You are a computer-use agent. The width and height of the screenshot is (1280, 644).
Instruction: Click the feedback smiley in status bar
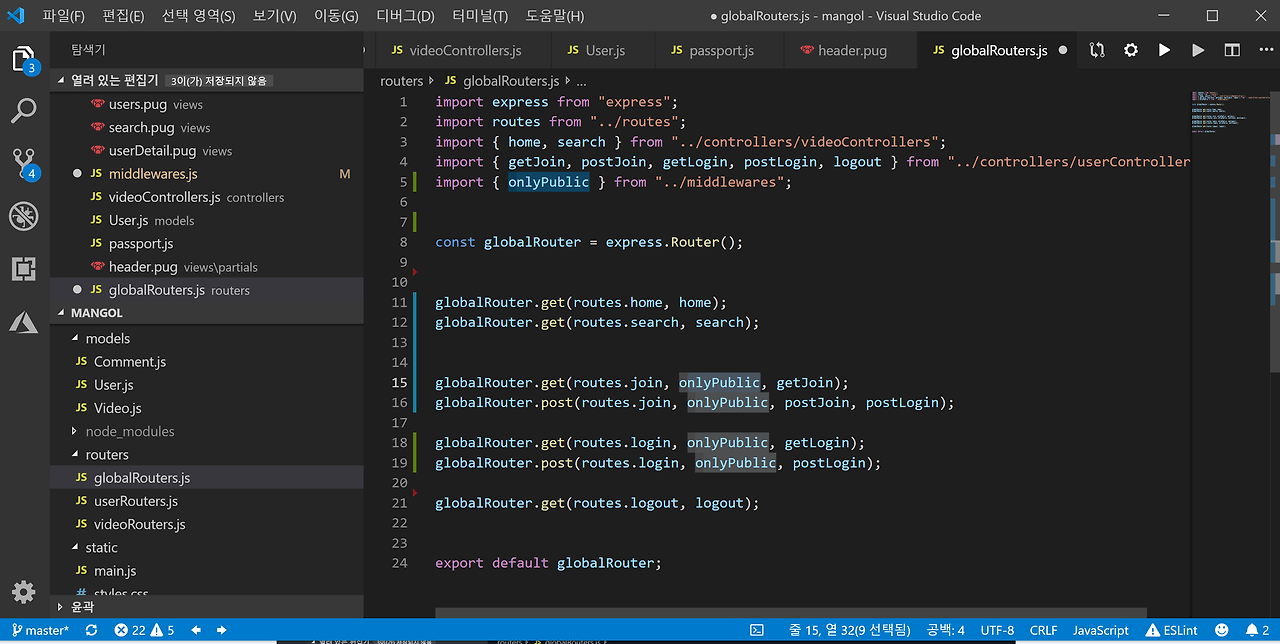pyautogui.click(x=1221, y=630)
